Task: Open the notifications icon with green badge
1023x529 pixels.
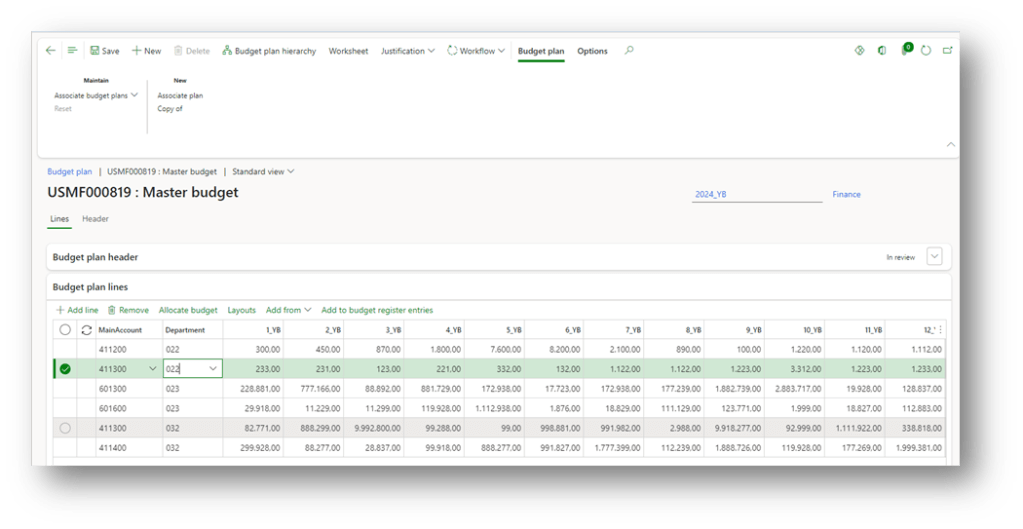Action: click(x=905, y=50)
